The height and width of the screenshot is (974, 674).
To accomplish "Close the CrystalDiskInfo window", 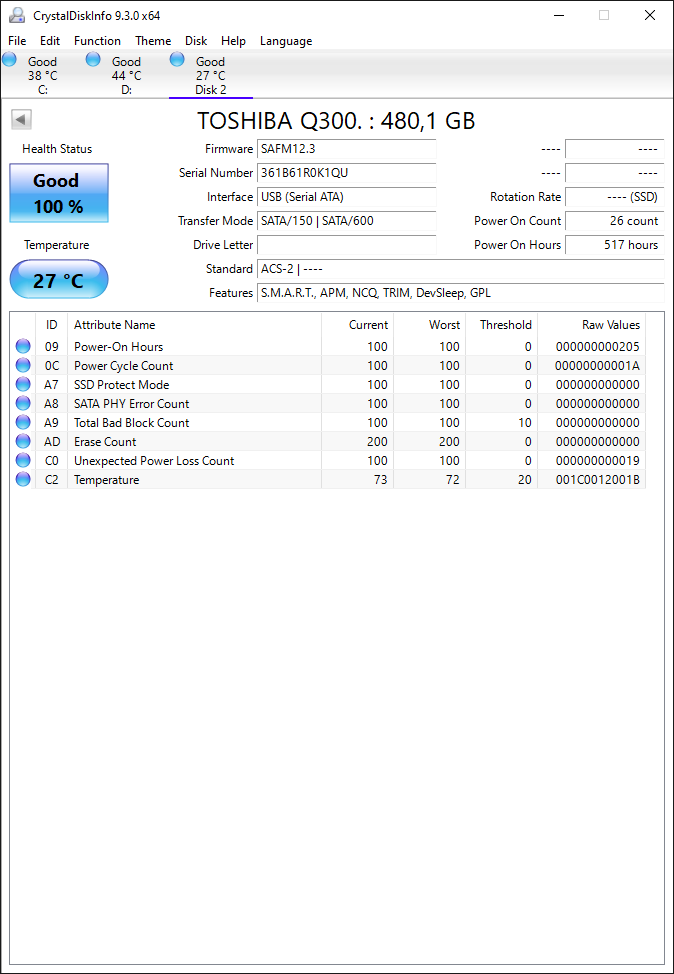I will pyautogui.click(x=650, y=16).
